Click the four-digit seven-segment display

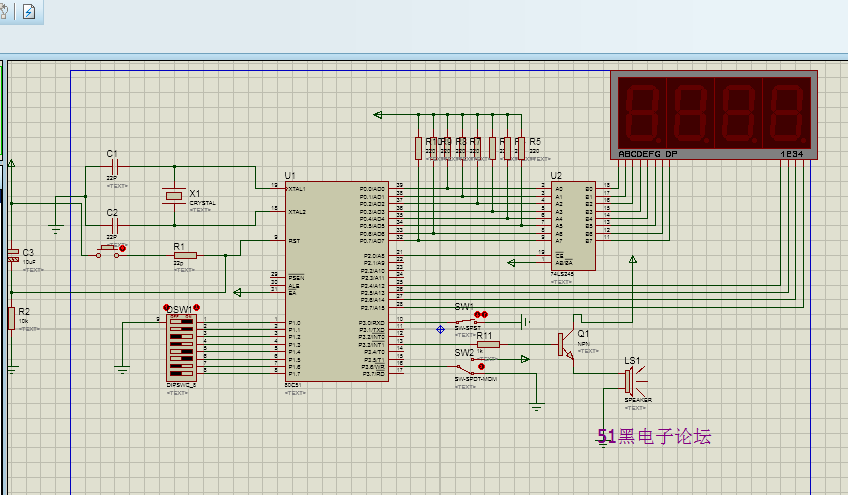(714, 111)
